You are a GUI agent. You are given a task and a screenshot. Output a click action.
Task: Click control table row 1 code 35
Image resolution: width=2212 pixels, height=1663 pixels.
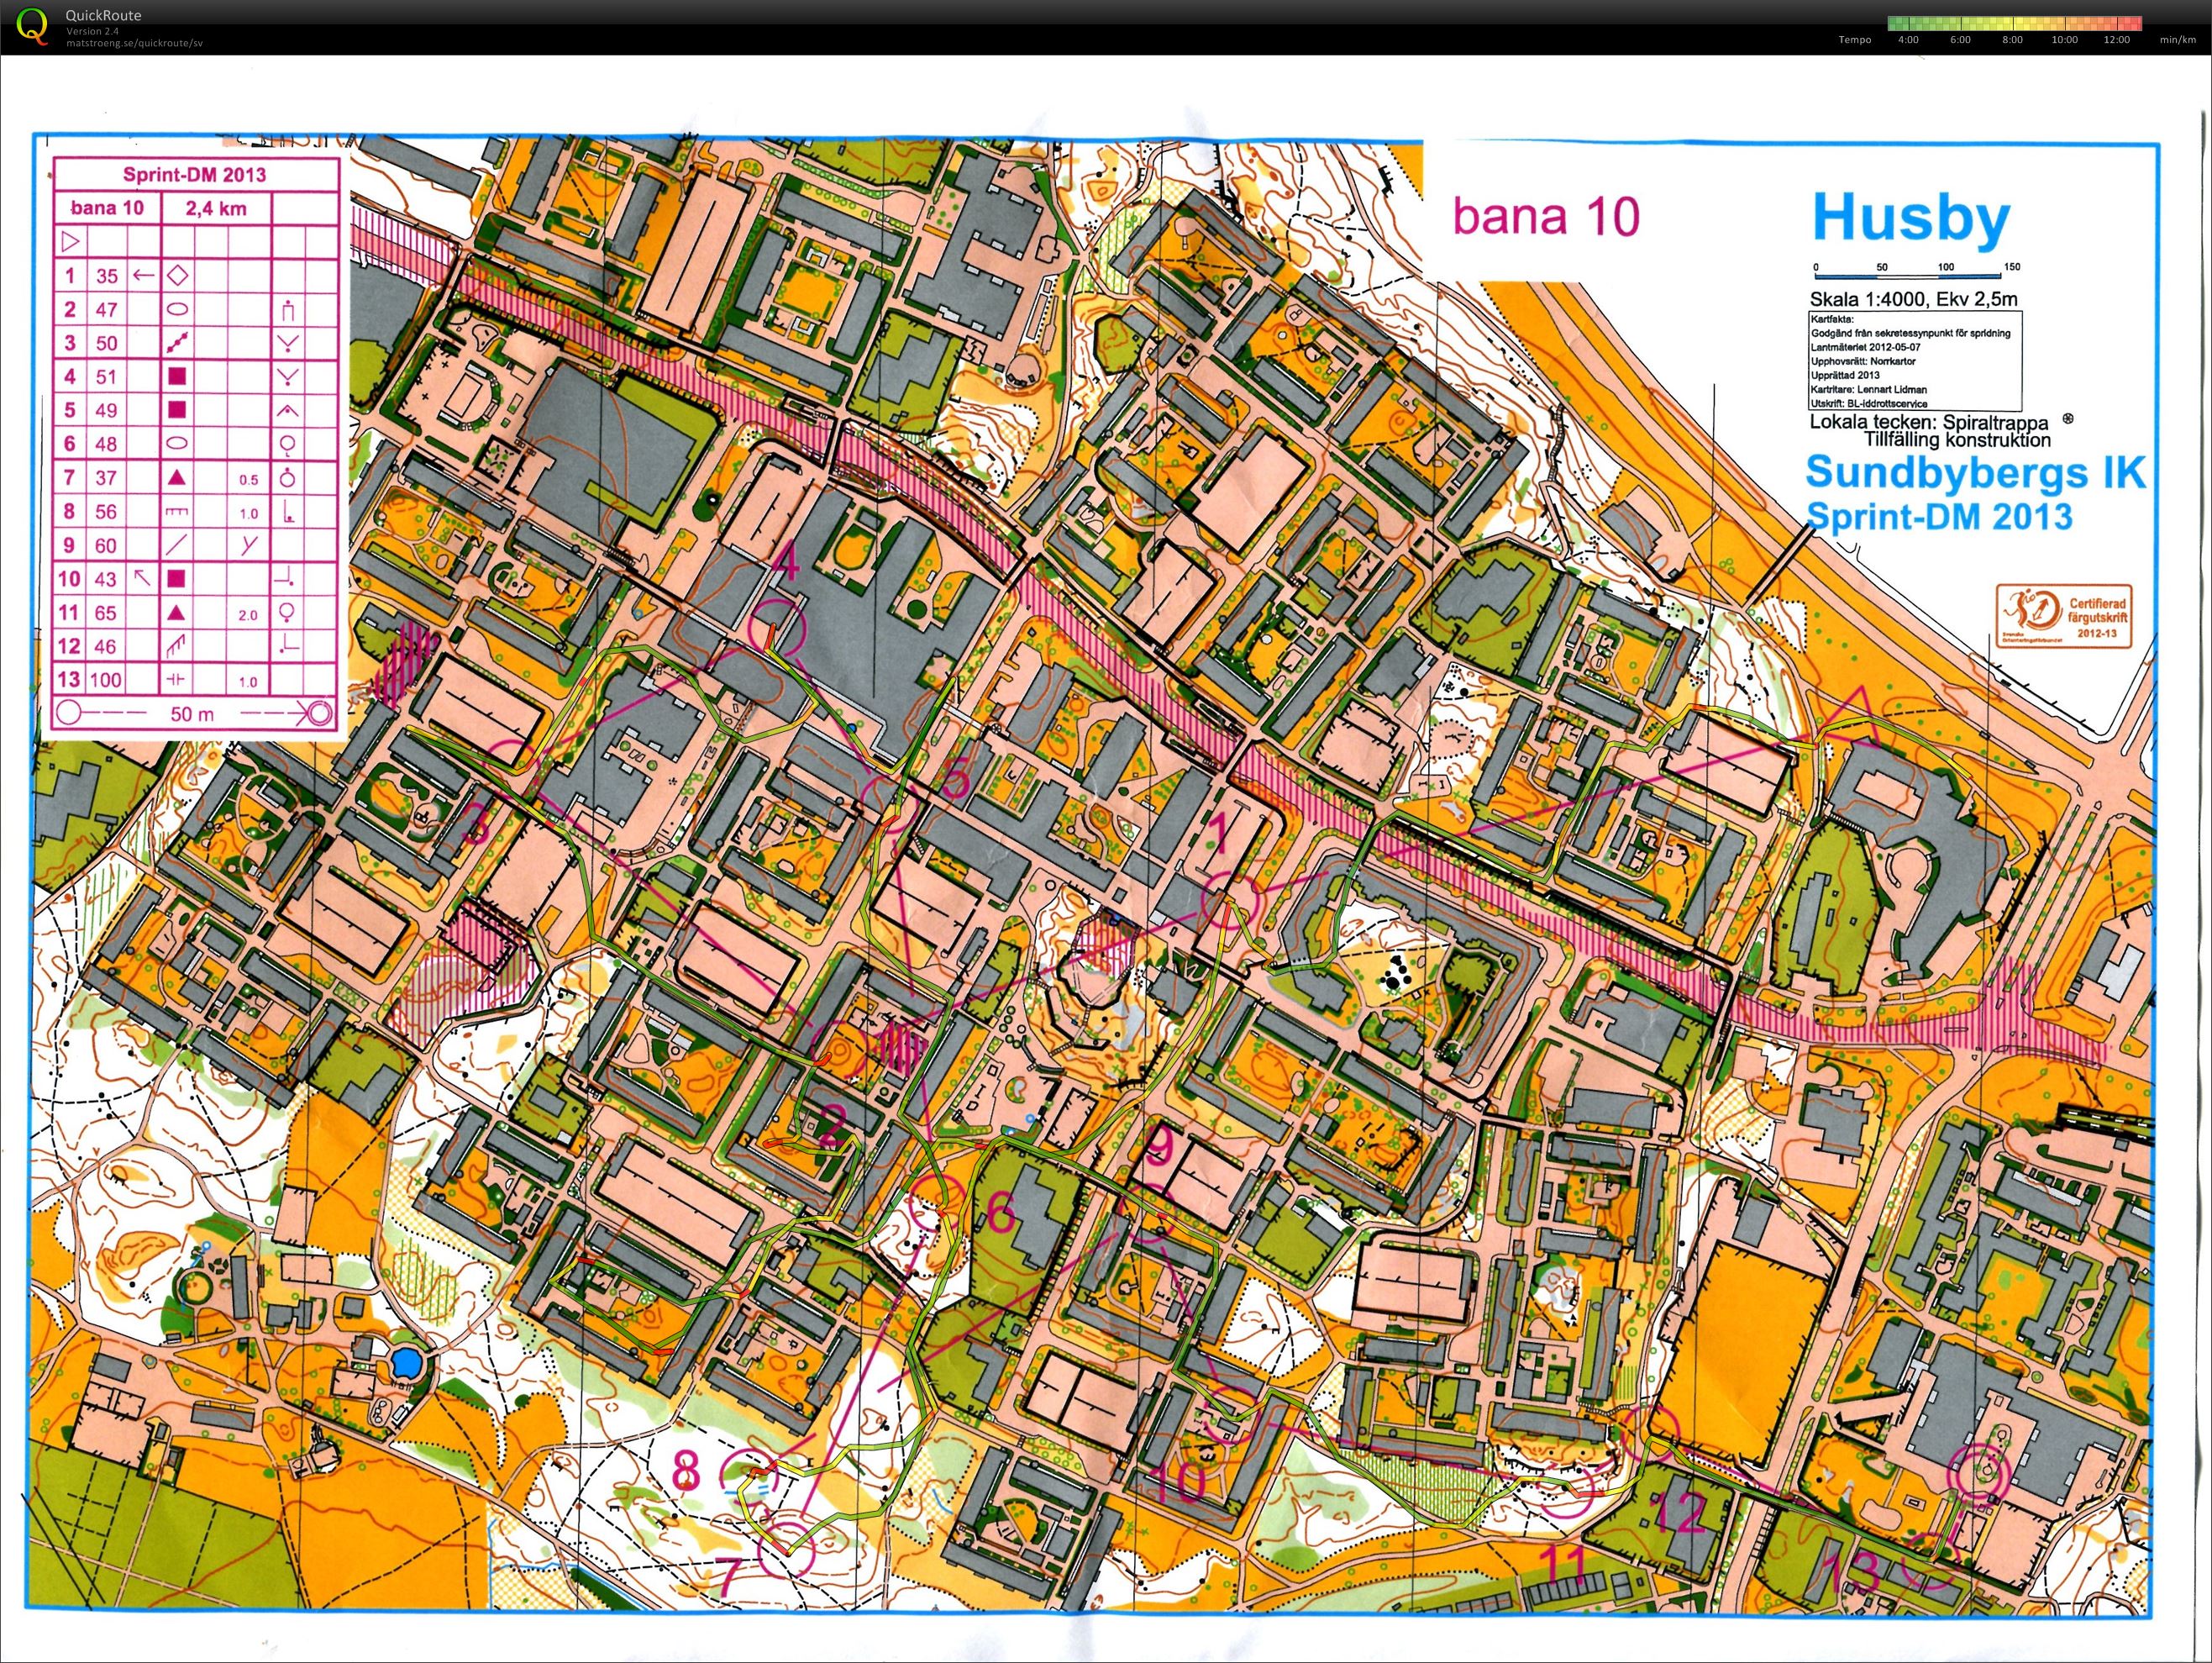(107, 275)
